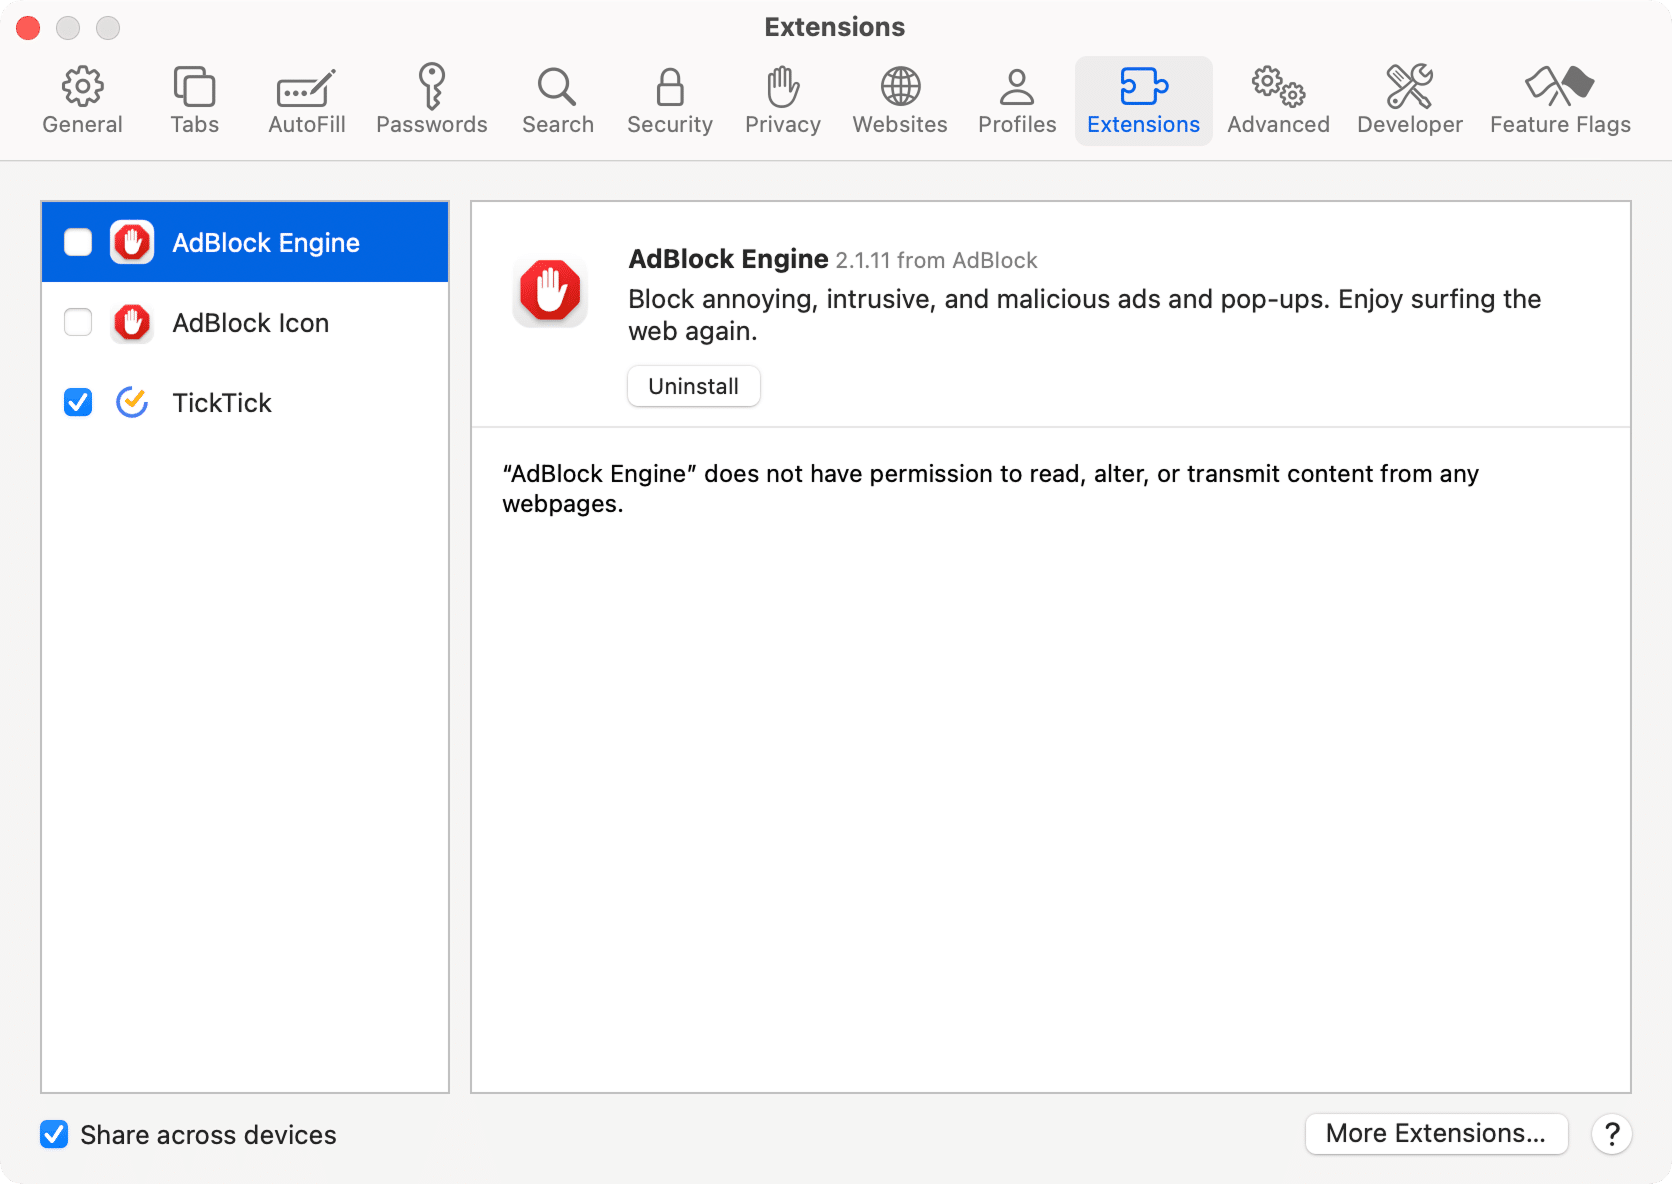Open the Developer preferences pane
1672x1184 pixels.
click(1409, 98)
